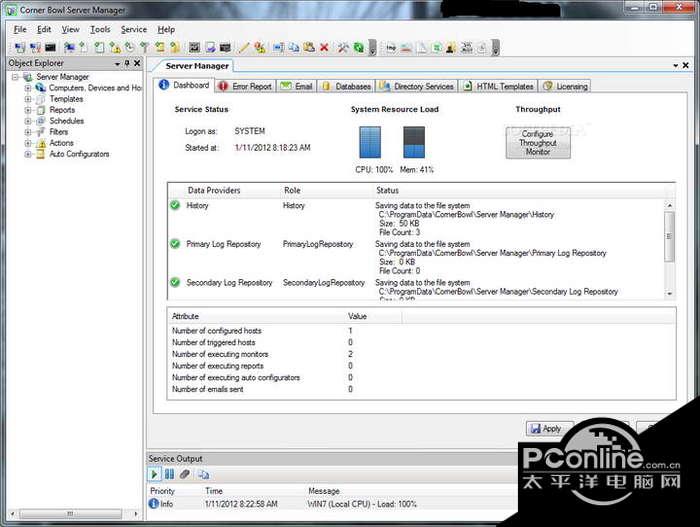Click the clear output icon in Service Output

(x=185, y=474)
